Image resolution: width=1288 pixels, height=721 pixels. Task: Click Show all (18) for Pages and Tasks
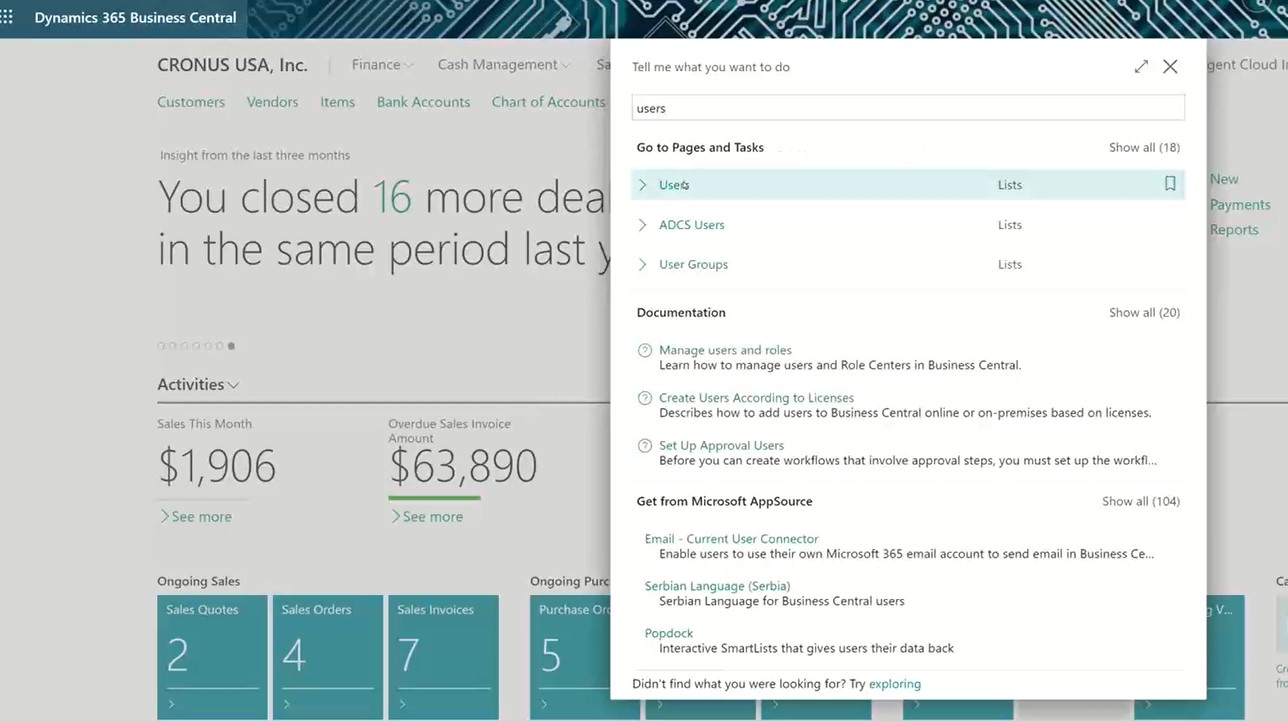click(x=1143, y=147)
